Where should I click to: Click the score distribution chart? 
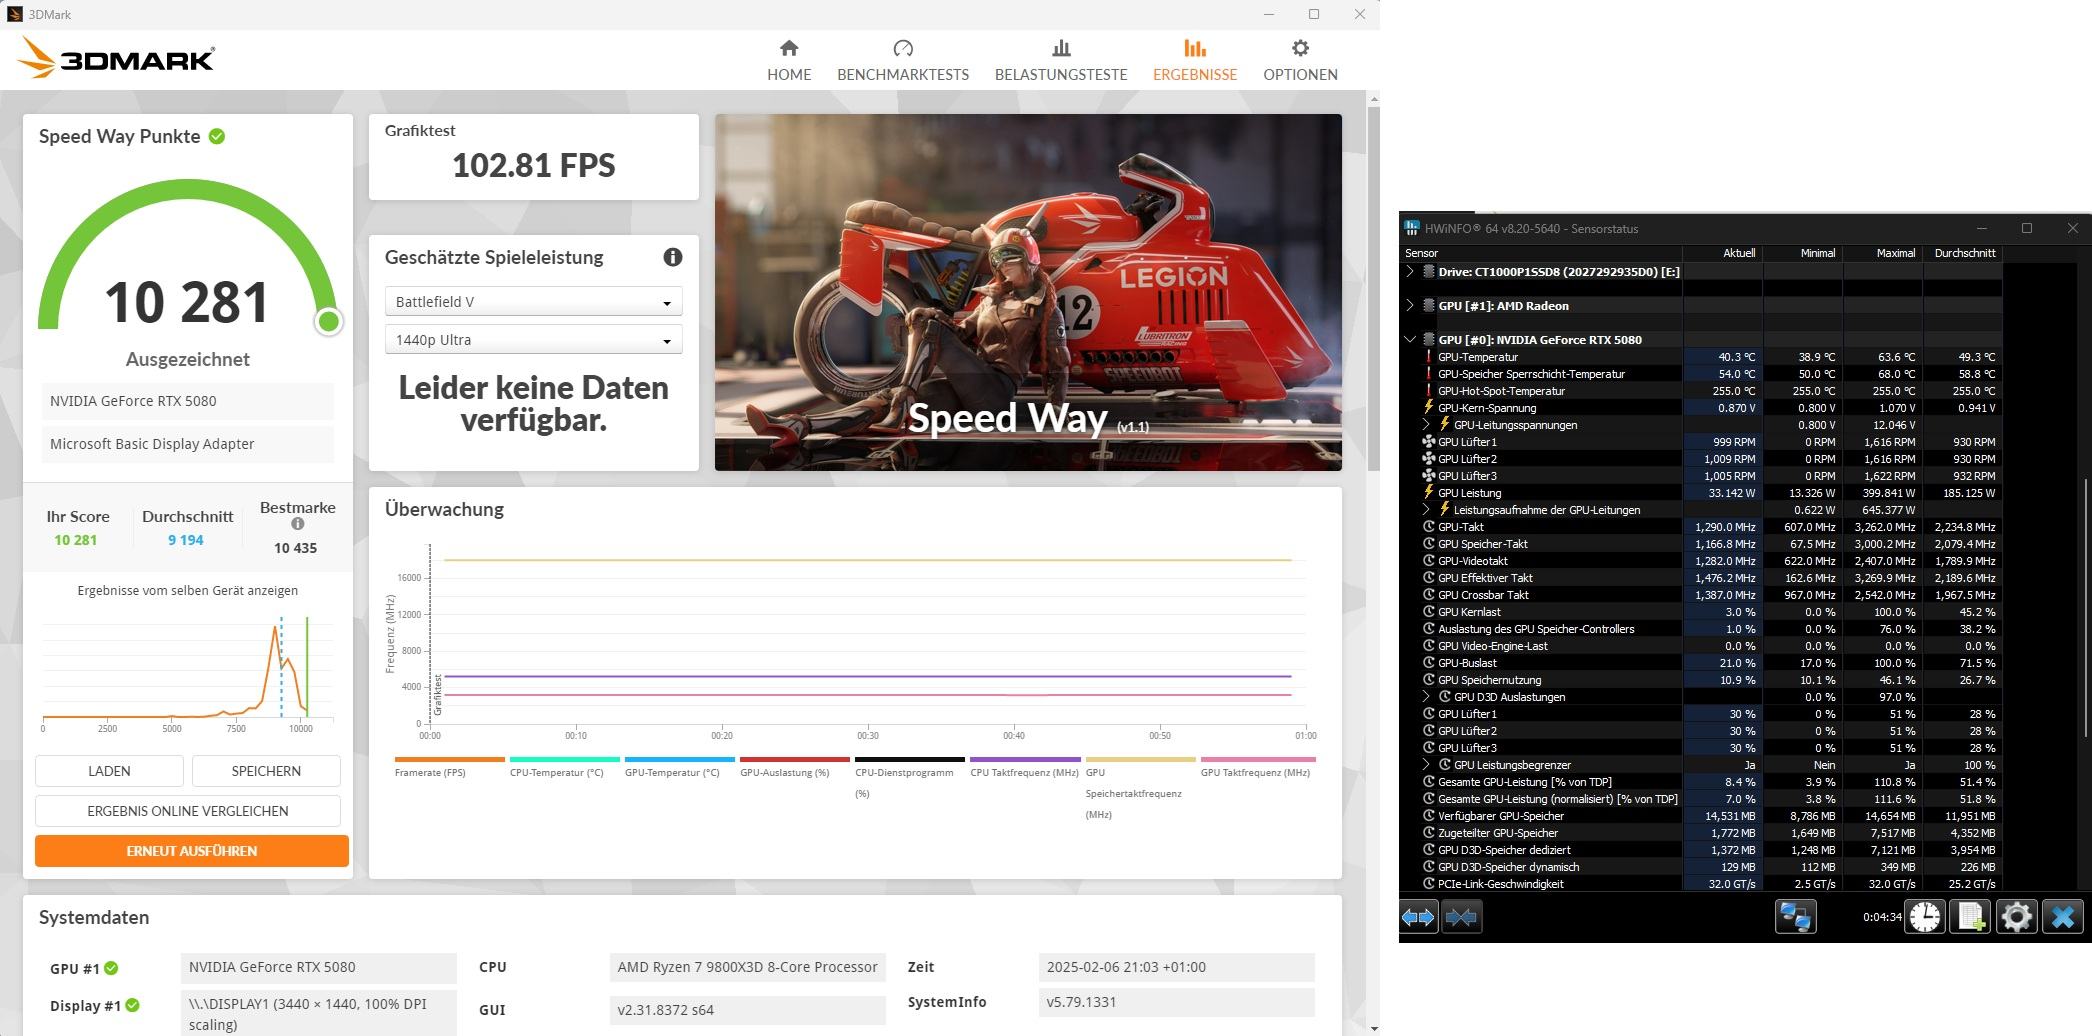(188, 672)
